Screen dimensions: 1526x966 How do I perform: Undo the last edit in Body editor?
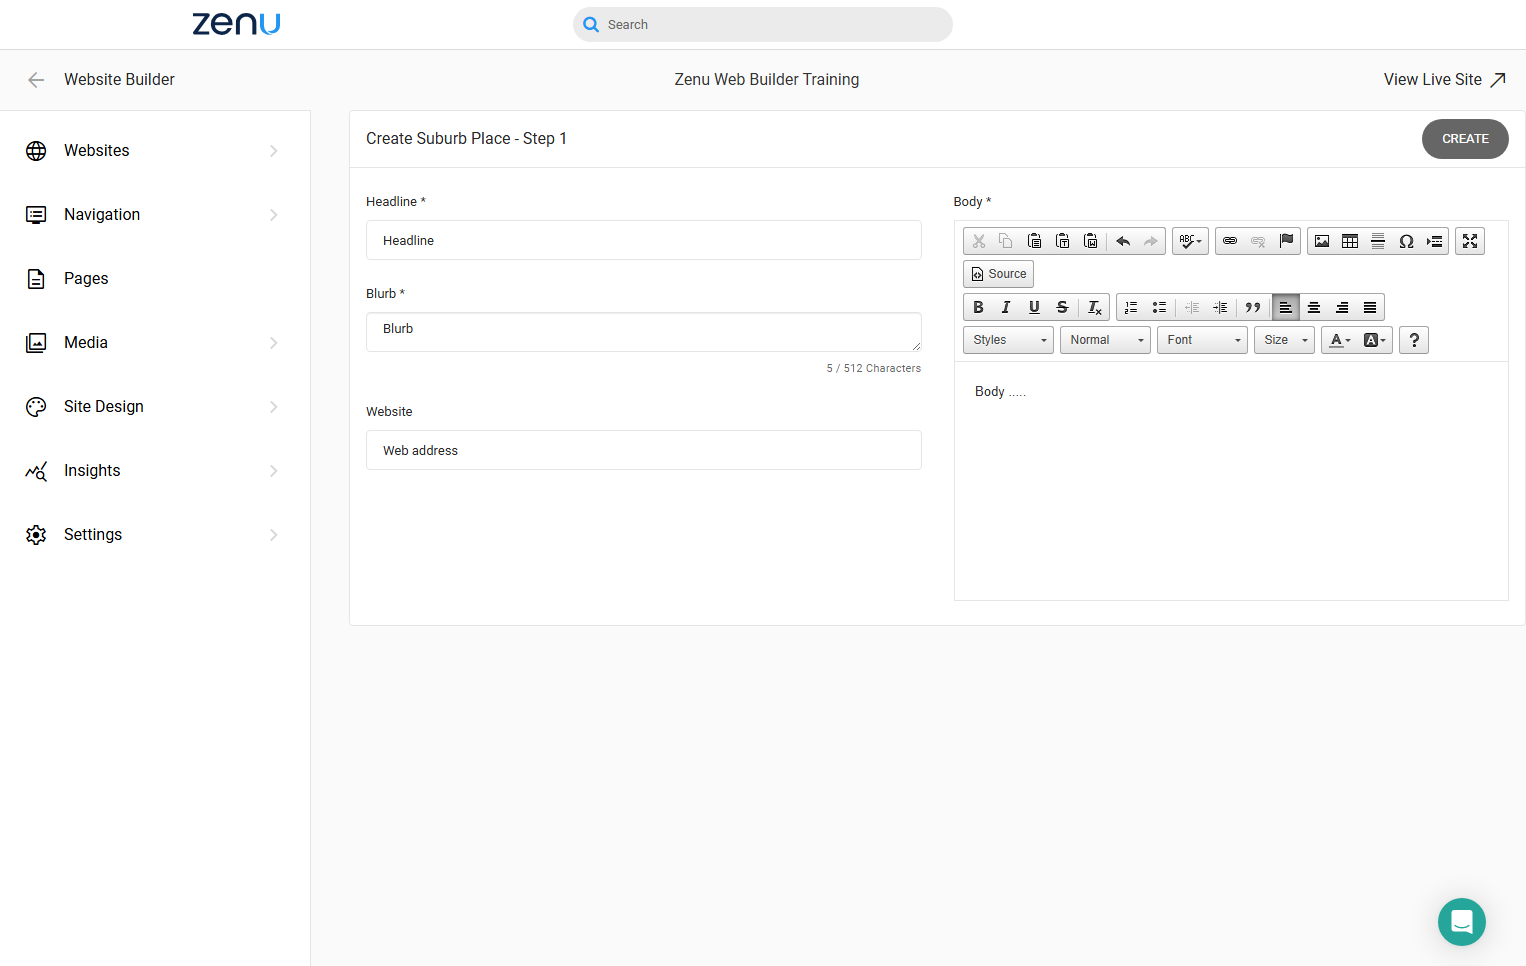(x=1123, y=241)
